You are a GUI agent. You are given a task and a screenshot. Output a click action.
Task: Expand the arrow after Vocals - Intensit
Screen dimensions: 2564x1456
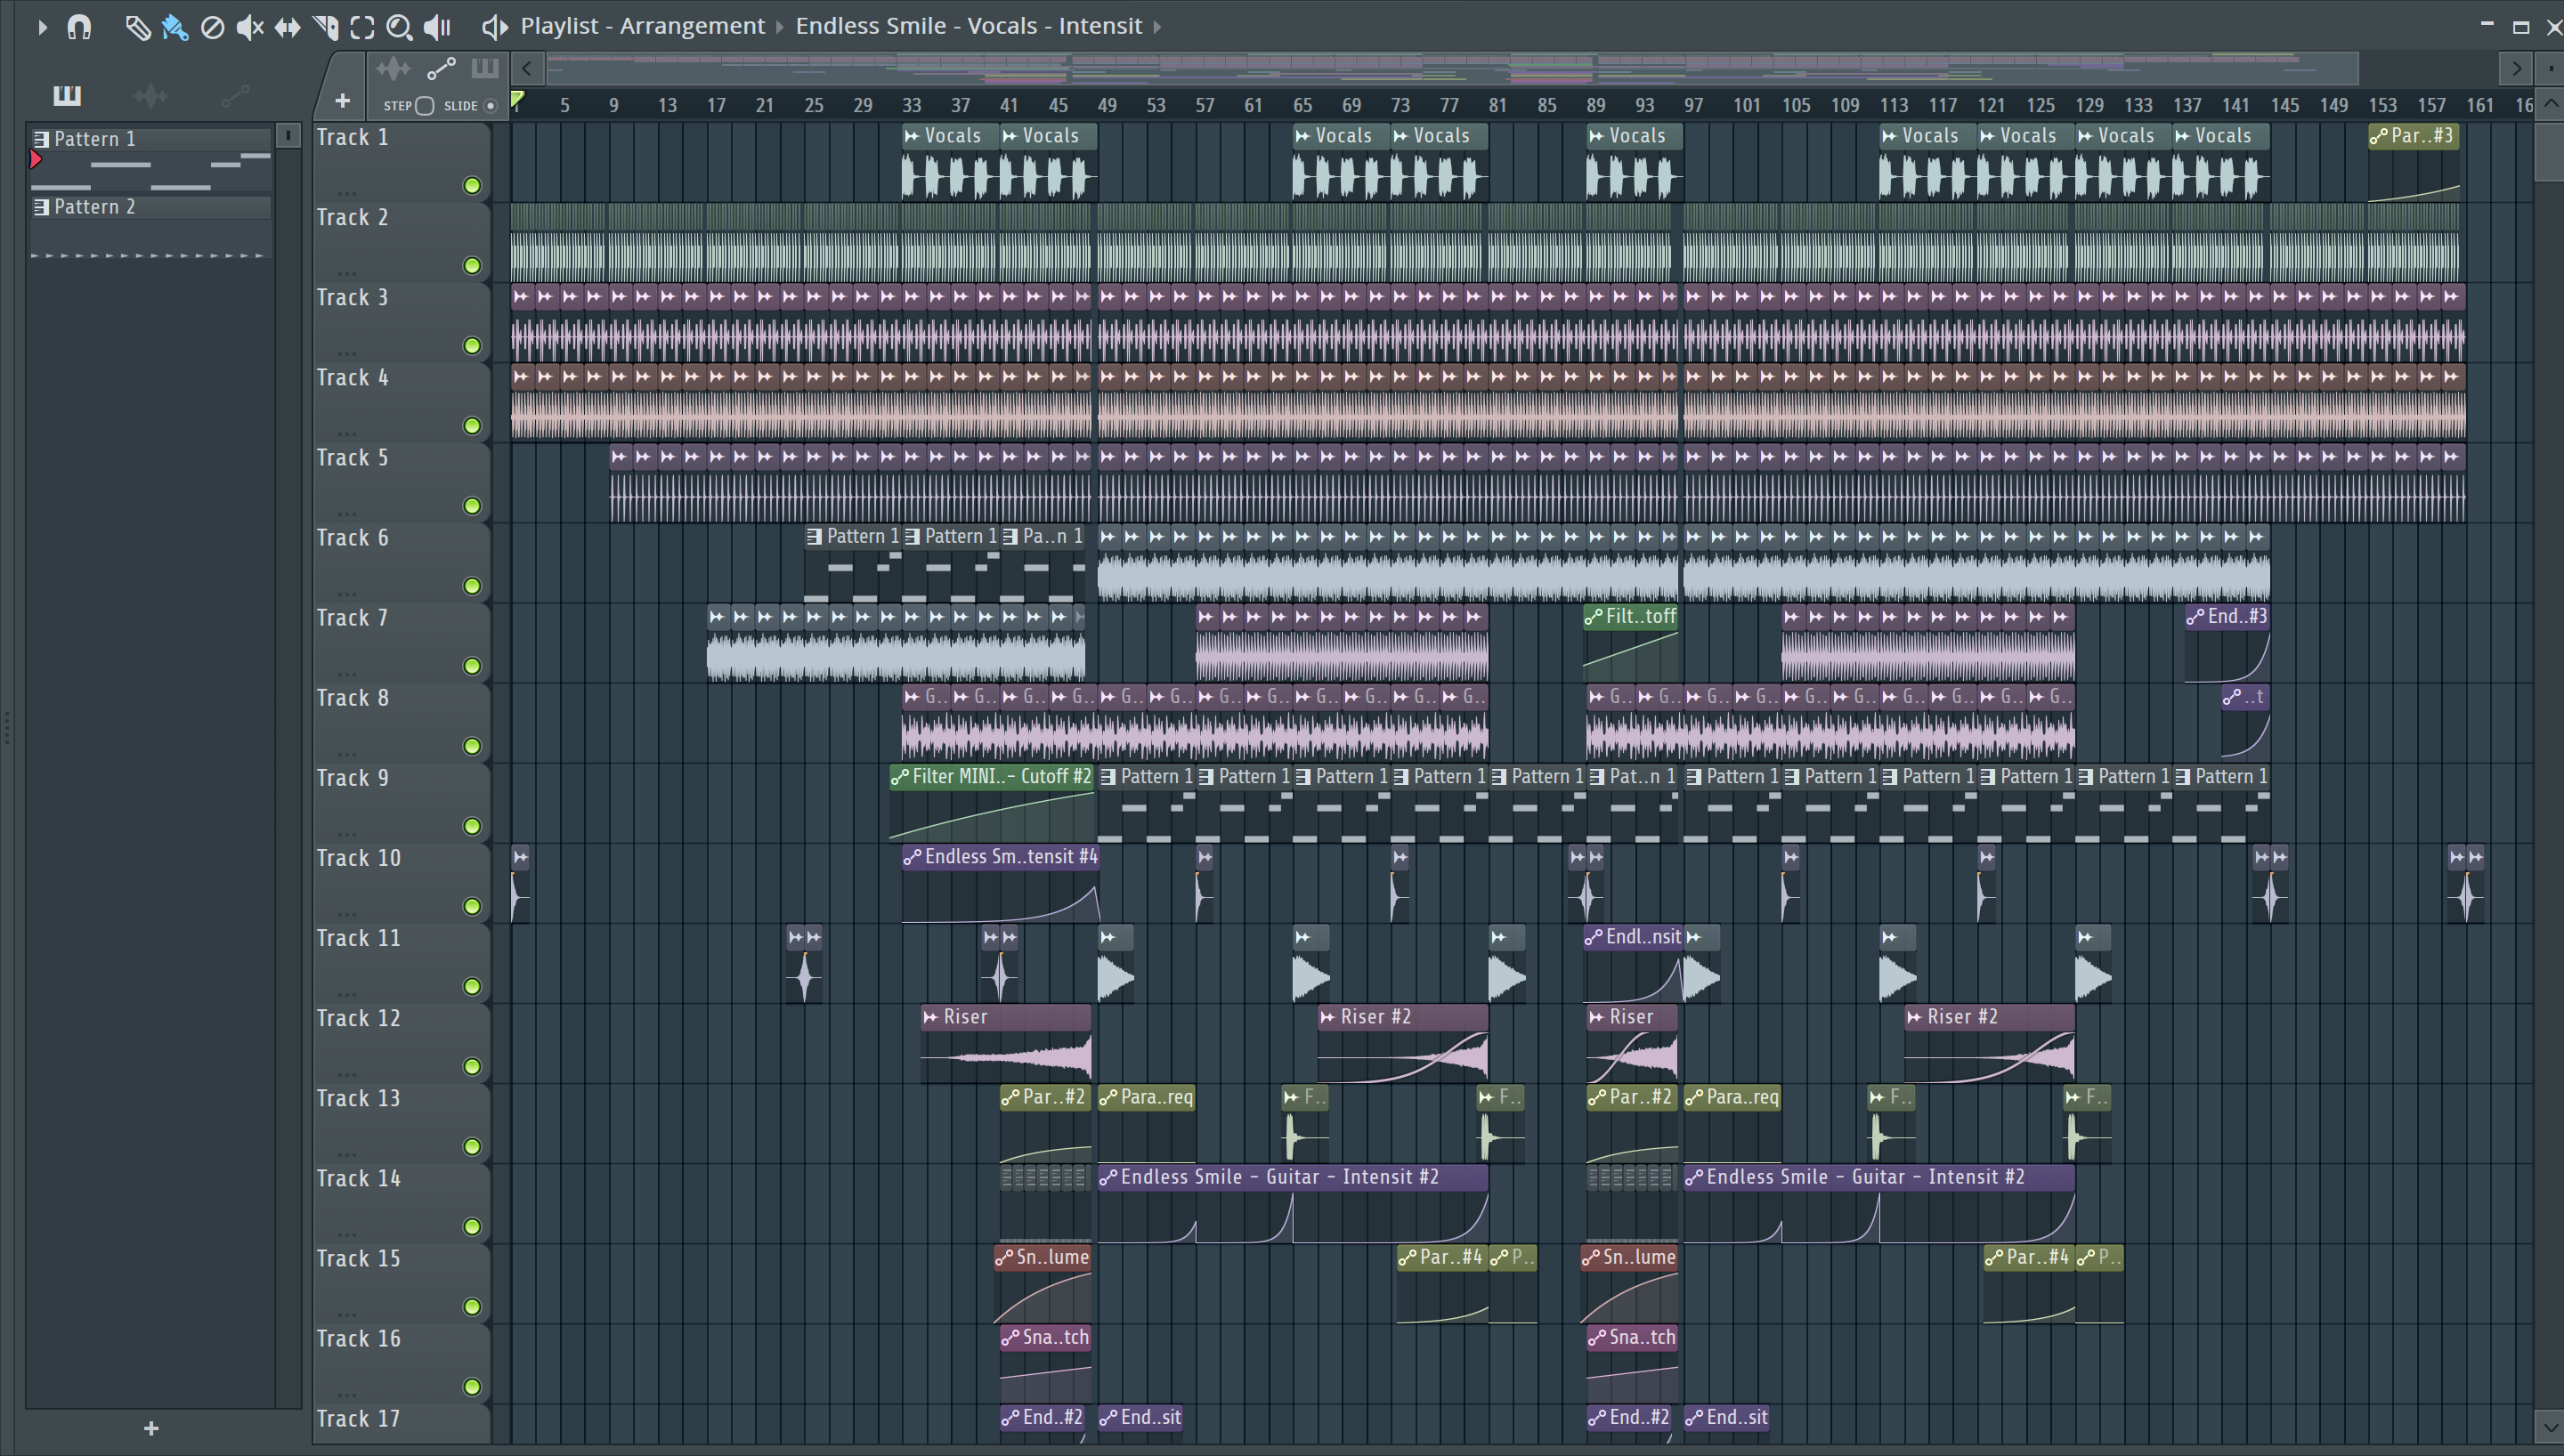click(1157, 27)
